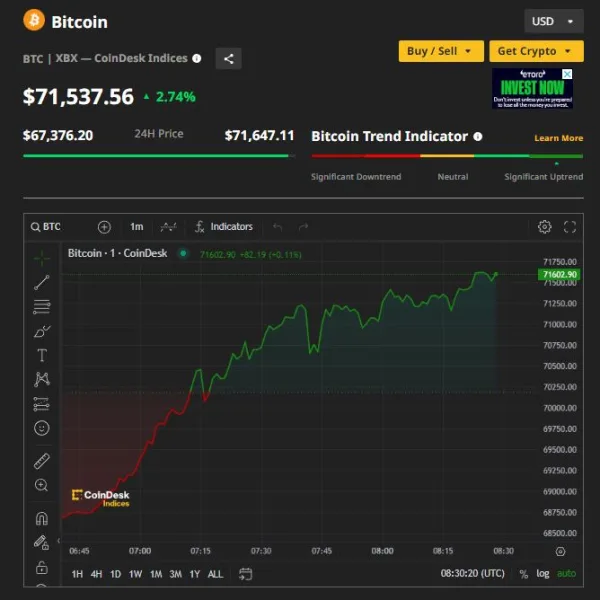Toggle lock all drawing tools

point(42,567)
